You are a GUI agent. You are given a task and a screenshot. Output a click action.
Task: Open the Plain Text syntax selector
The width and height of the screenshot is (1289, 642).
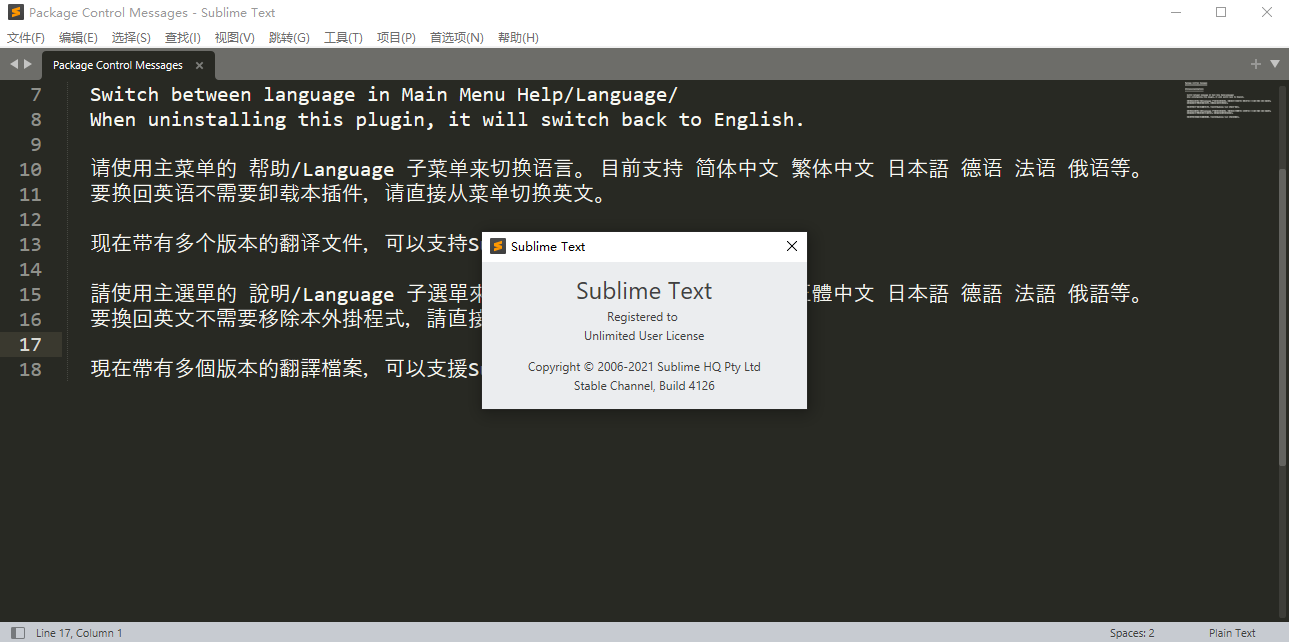1232,633
